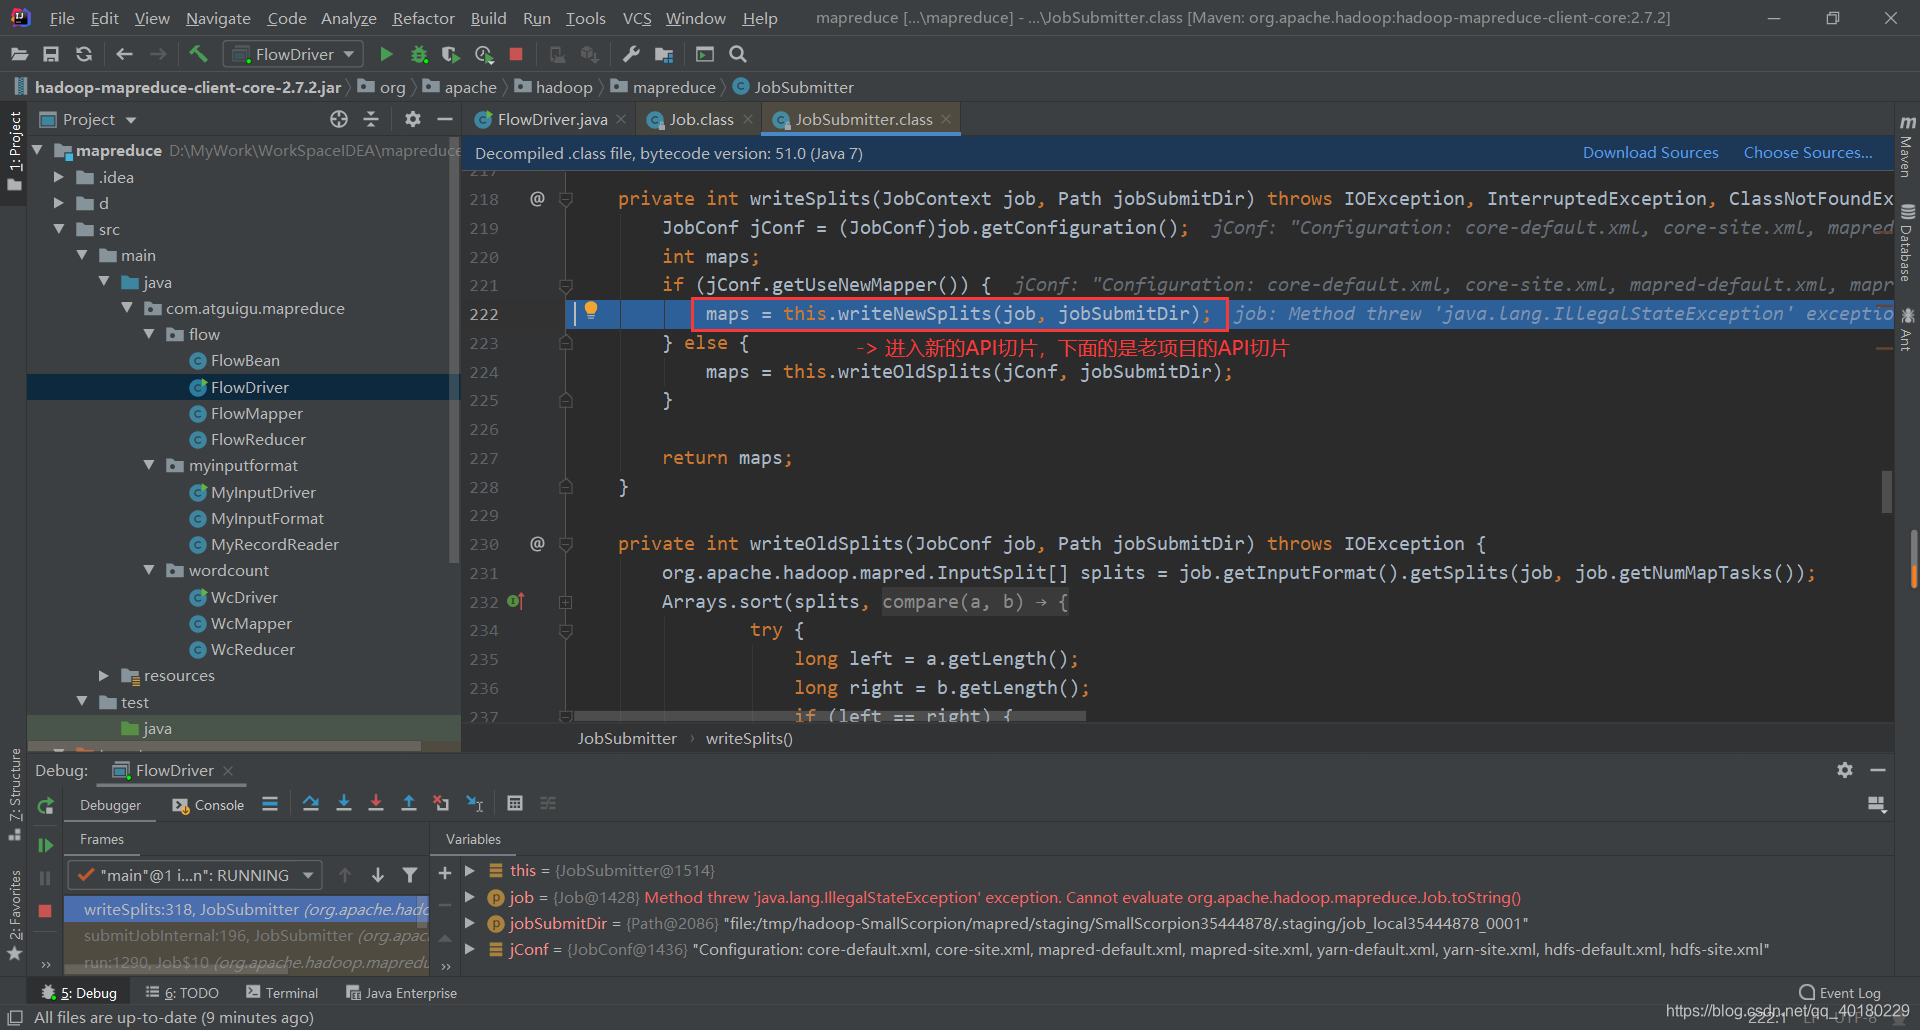The width and height of the screenshot is (1920, 1030).
Task: Step over in the debugger toolbar
Action: pos(311,803)
